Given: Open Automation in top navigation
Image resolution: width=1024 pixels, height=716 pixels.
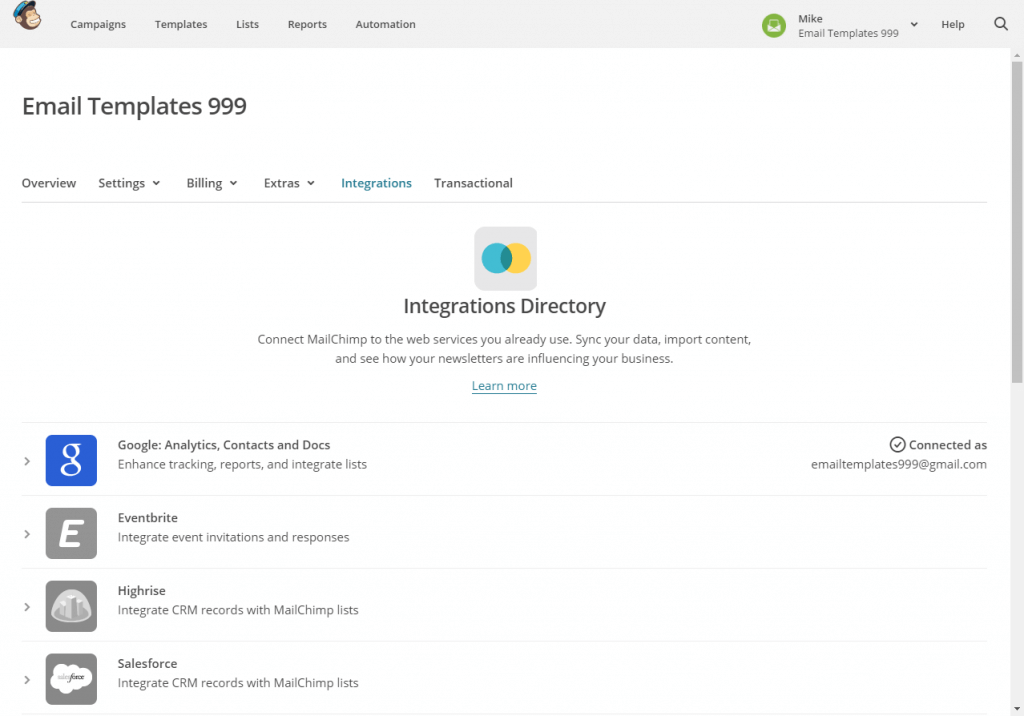Looking at the screenshot, I should tap(385, 24).
